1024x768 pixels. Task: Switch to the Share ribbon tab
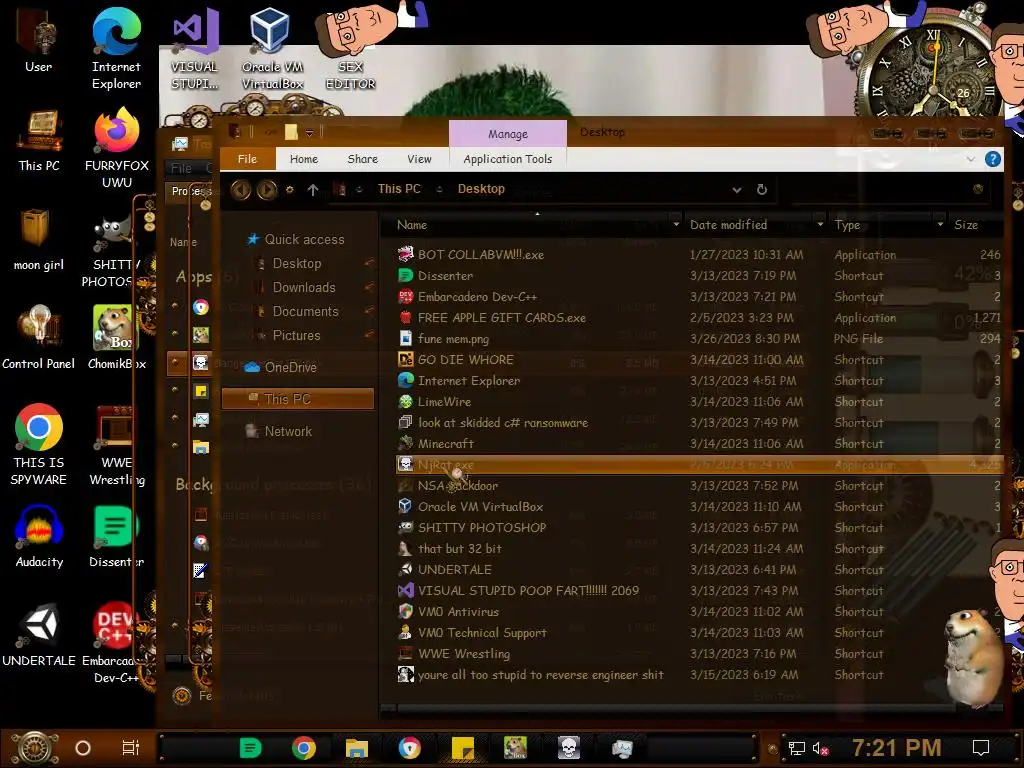[362, 159]
